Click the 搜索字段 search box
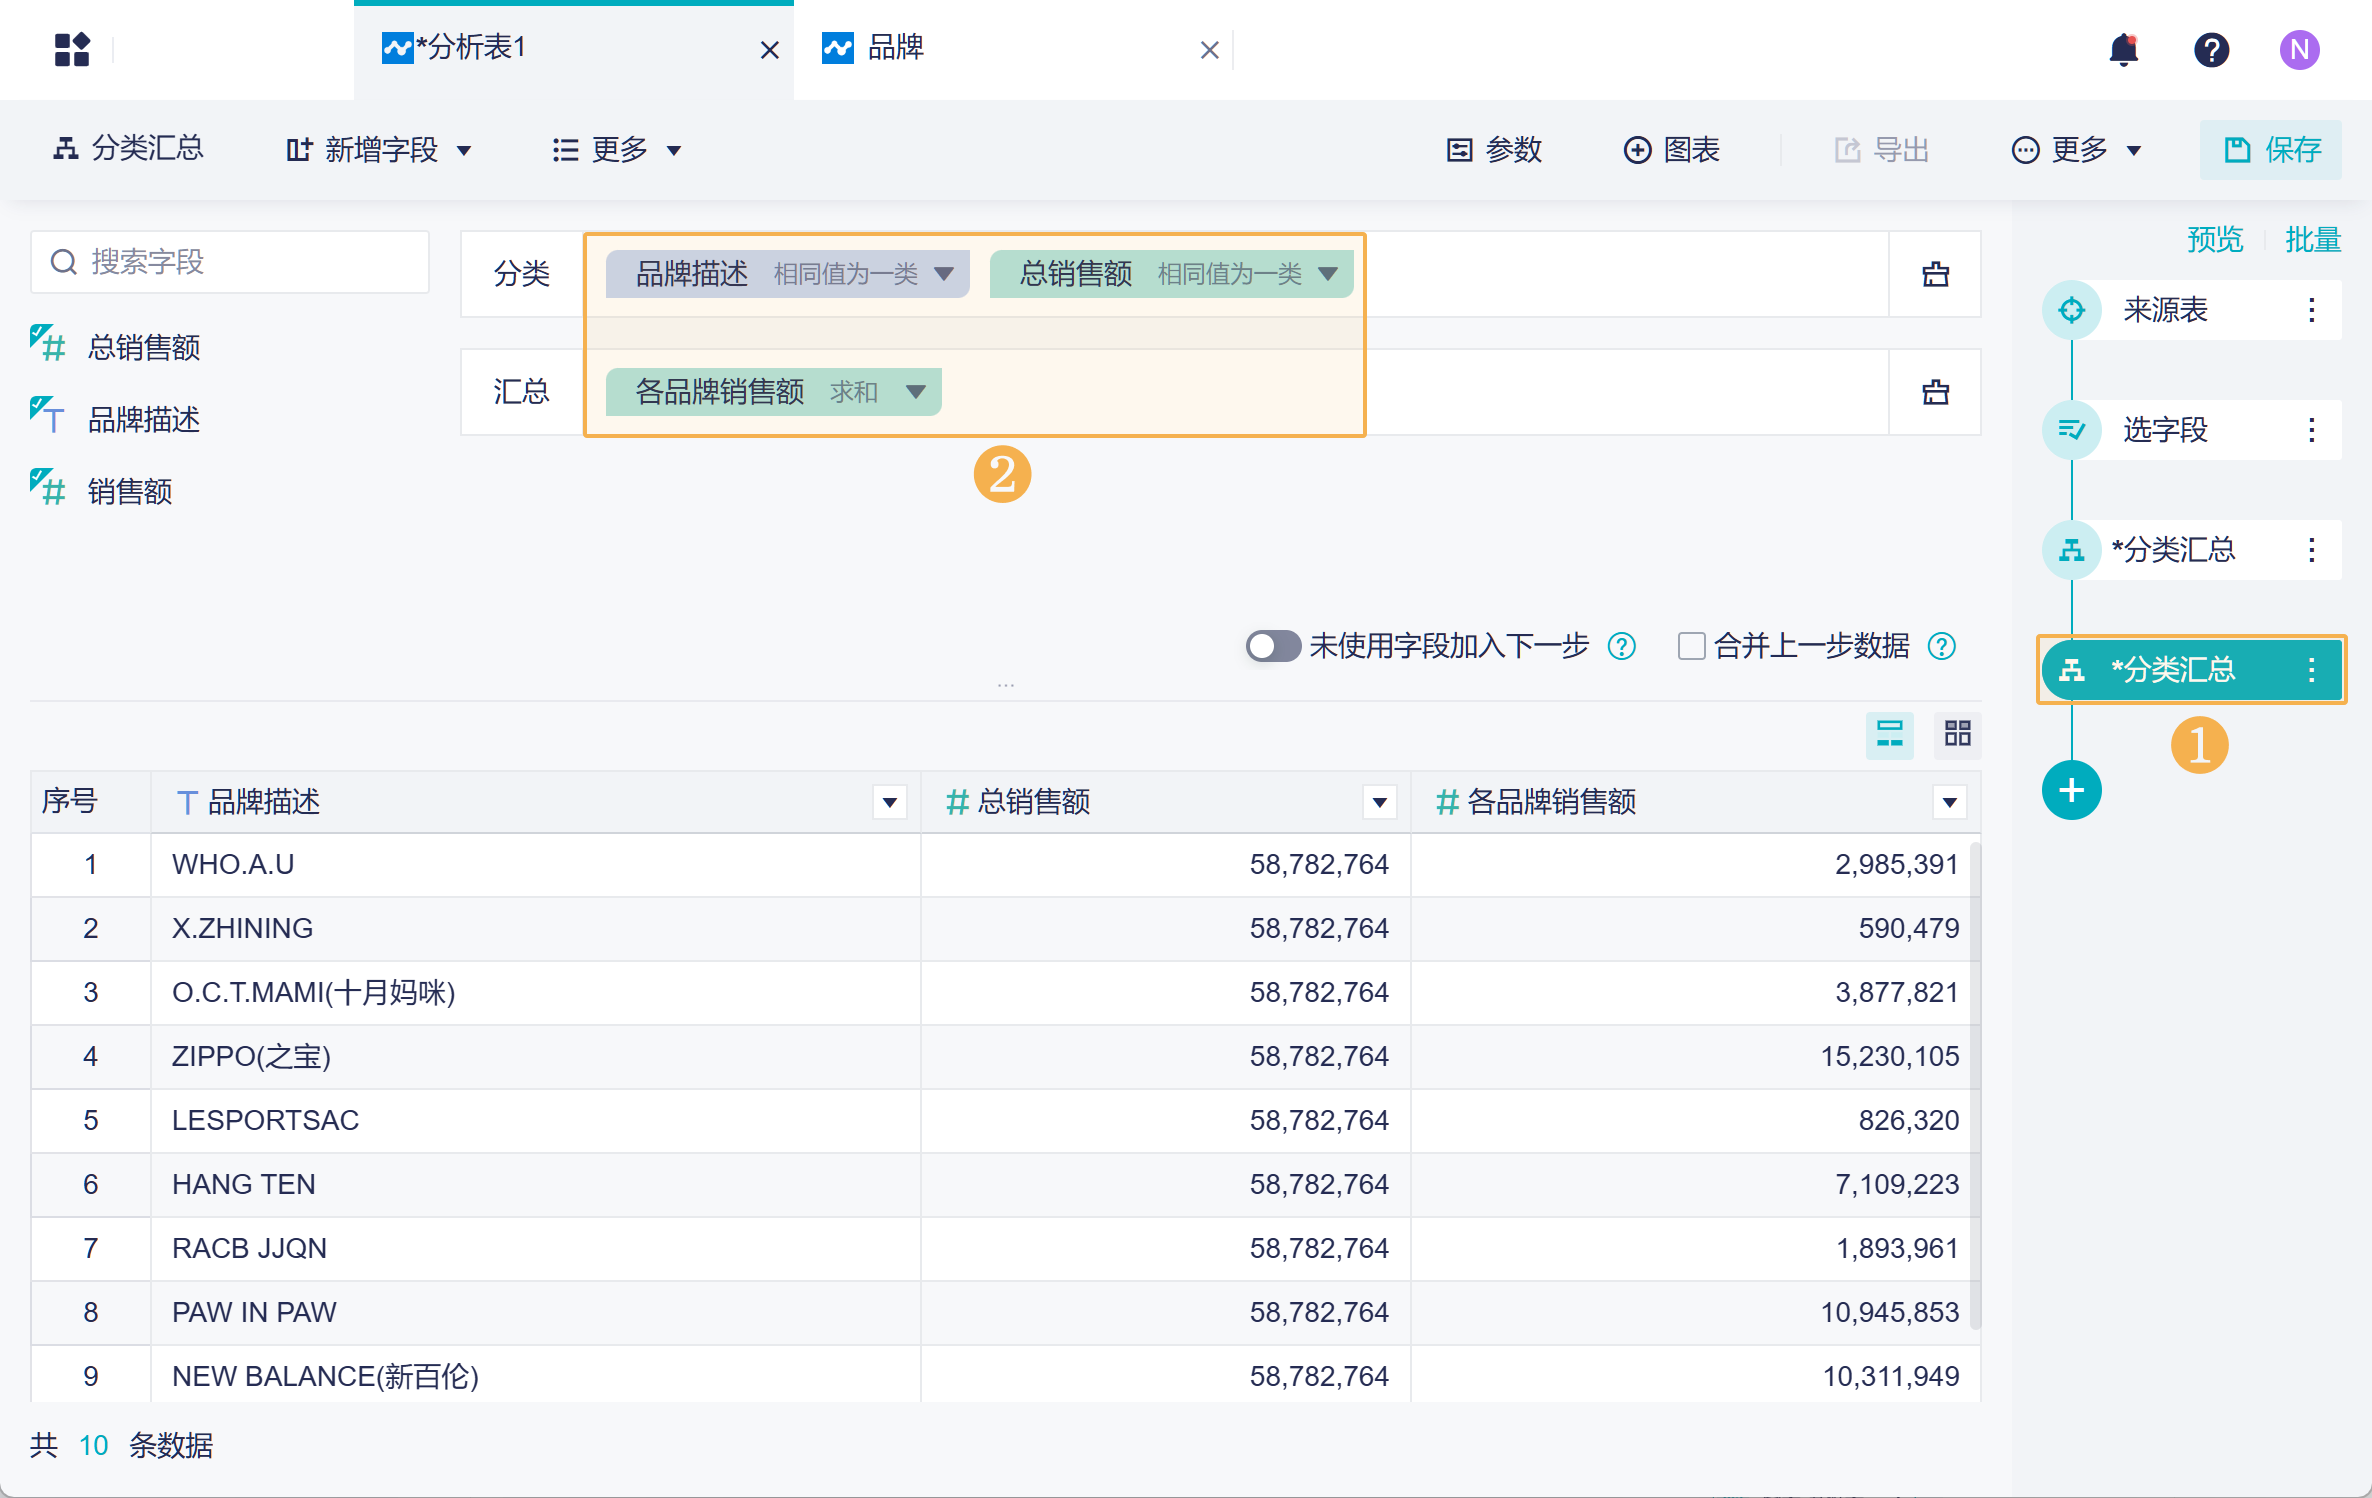2372x1498 pixels. tap(230, 262)
